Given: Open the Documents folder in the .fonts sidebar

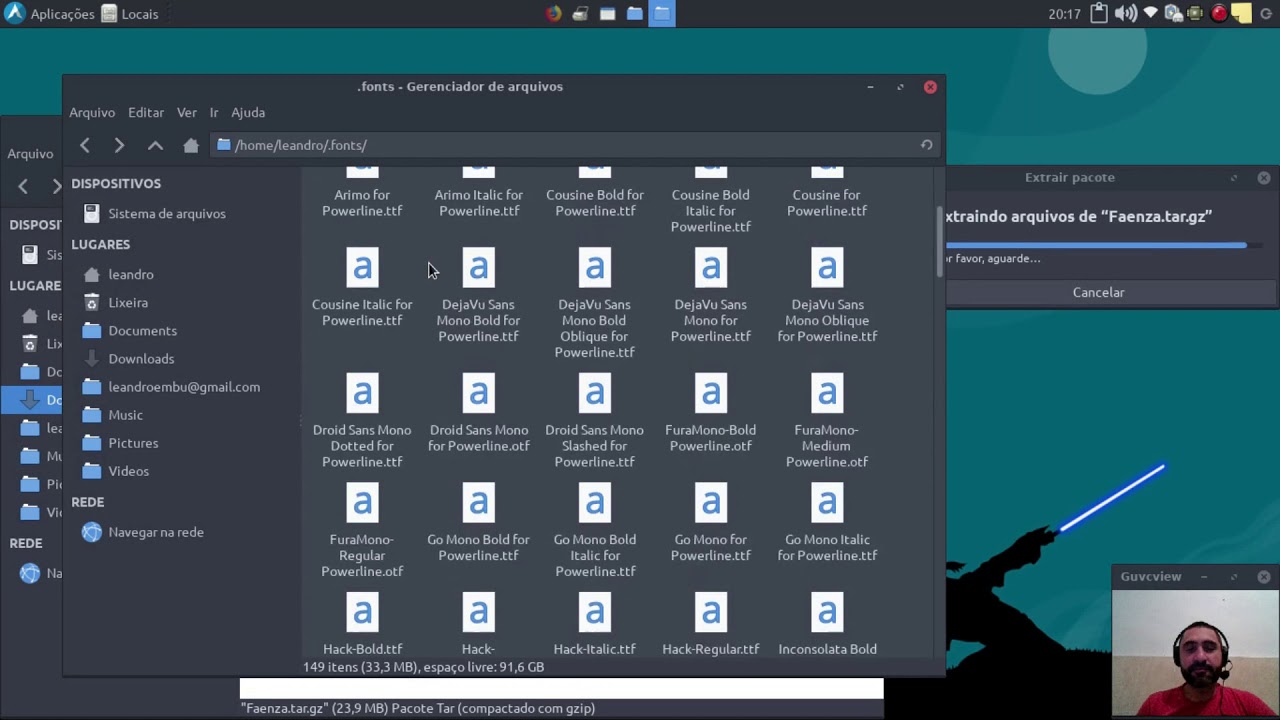Looking at the screenshot, I should click(x=130, y=330).
